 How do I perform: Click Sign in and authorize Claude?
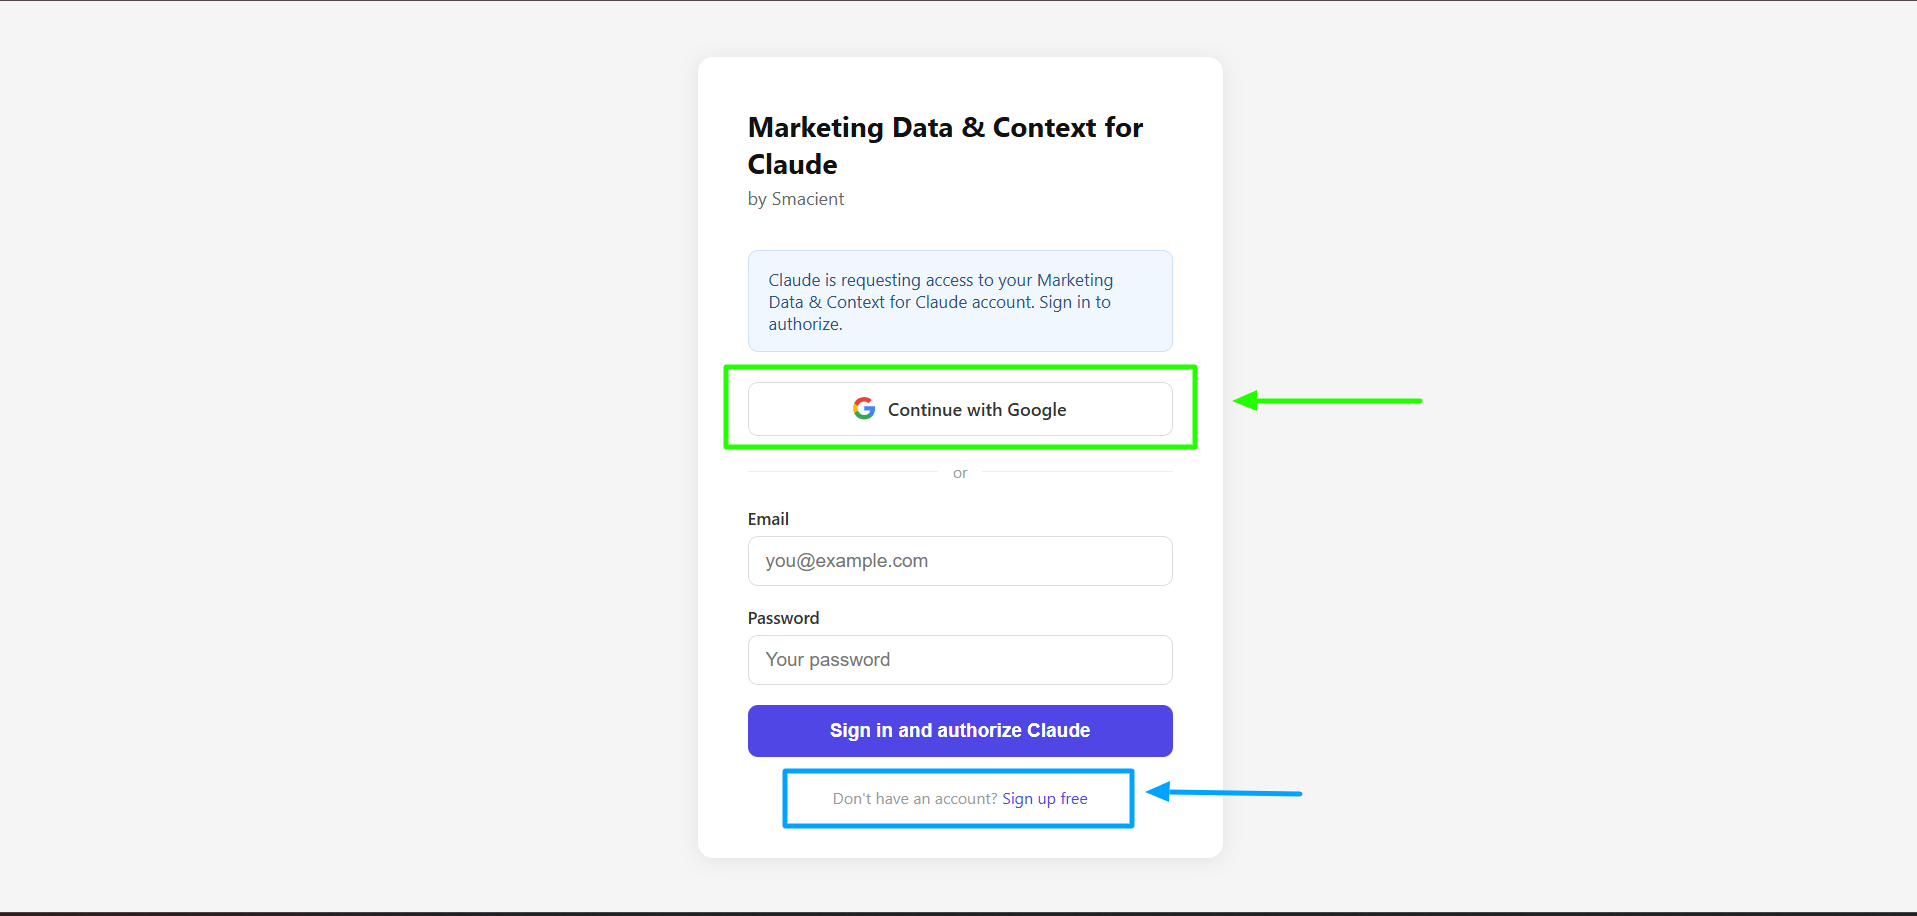pyautogui.click(x=960, y=731)
